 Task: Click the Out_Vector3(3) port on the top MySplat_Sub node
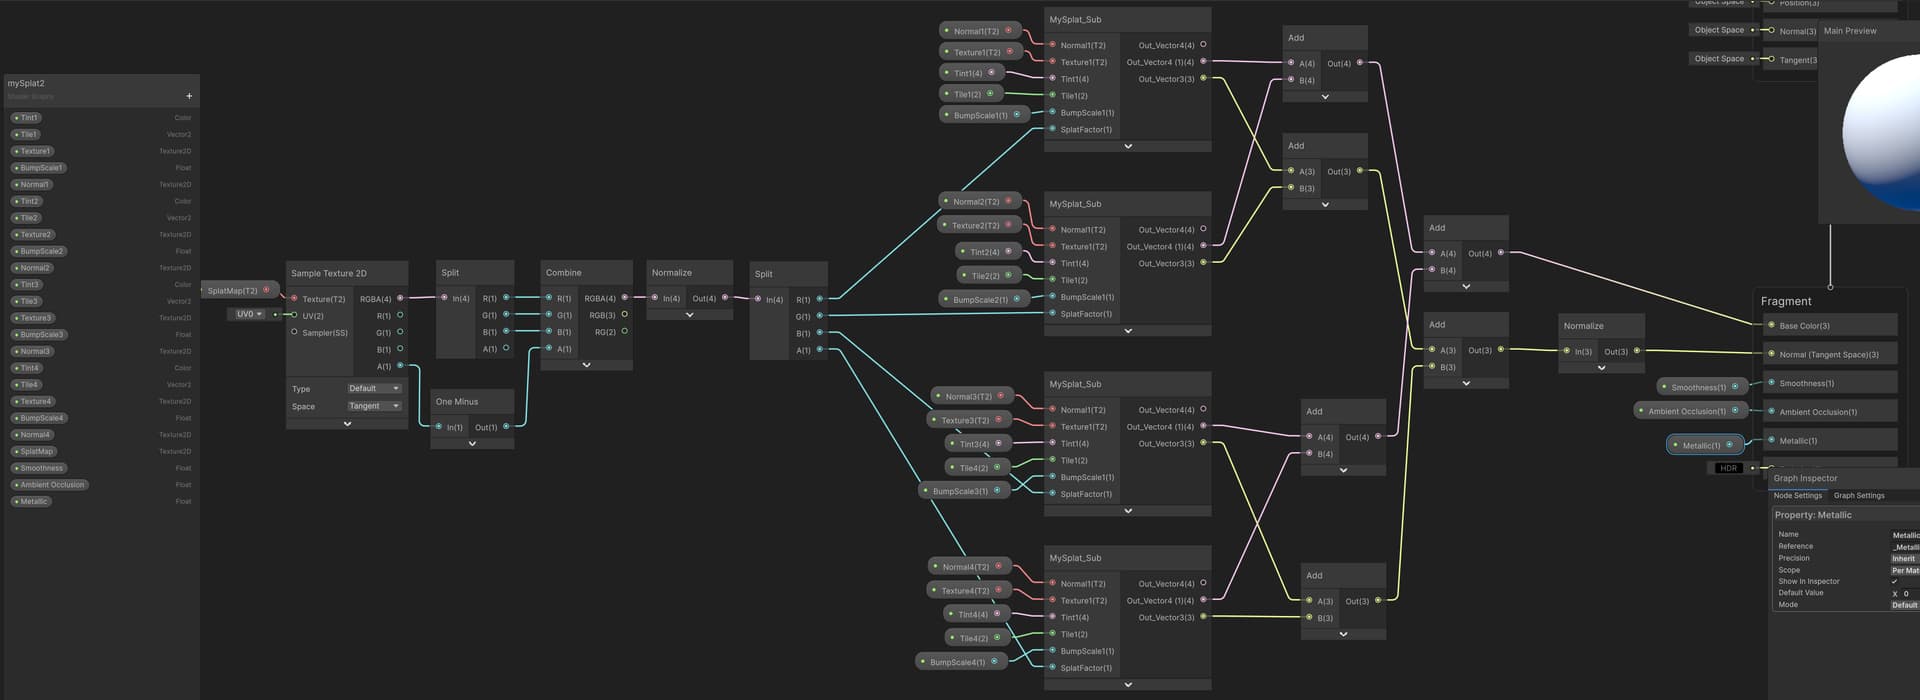tap(1203, 78)
